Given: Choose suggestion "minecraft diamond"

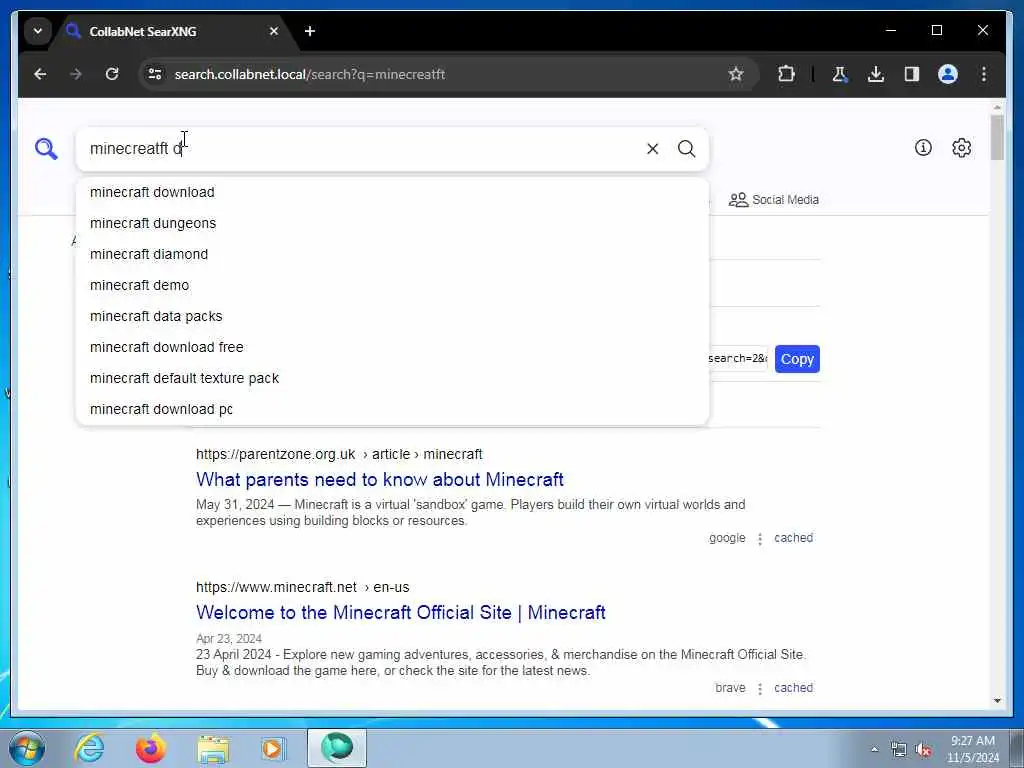Looking at the screenshot, I should click(392, 255).
